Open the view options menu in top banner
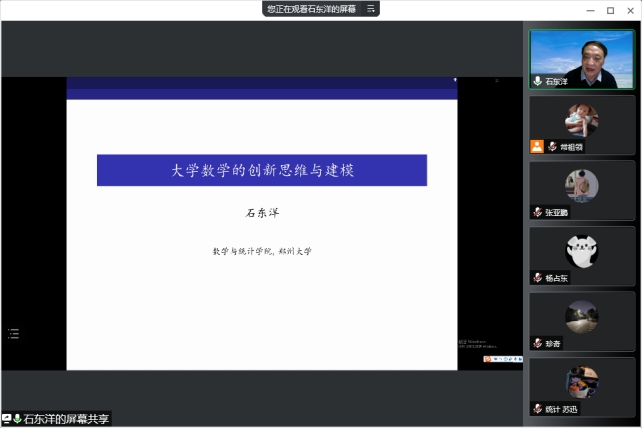The width and height of the screenshot is (643, 429). (372, 8)
